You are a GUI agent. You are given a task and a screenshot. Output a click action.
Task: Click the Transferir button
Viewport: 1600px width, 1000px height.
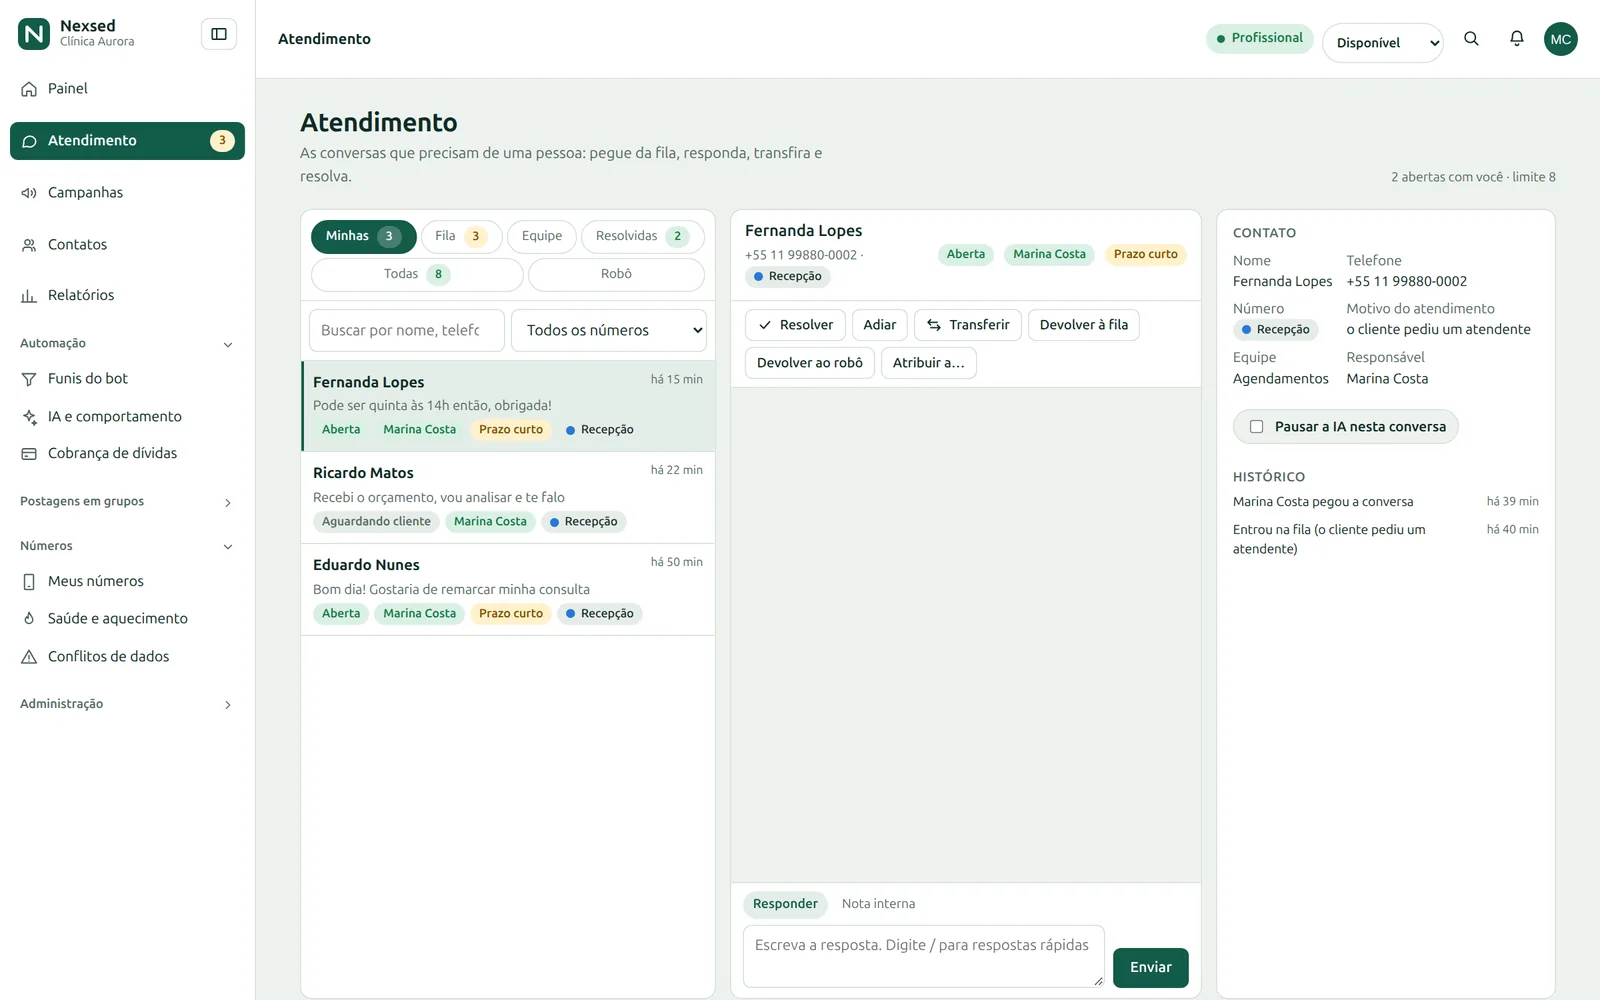[968, 325]
